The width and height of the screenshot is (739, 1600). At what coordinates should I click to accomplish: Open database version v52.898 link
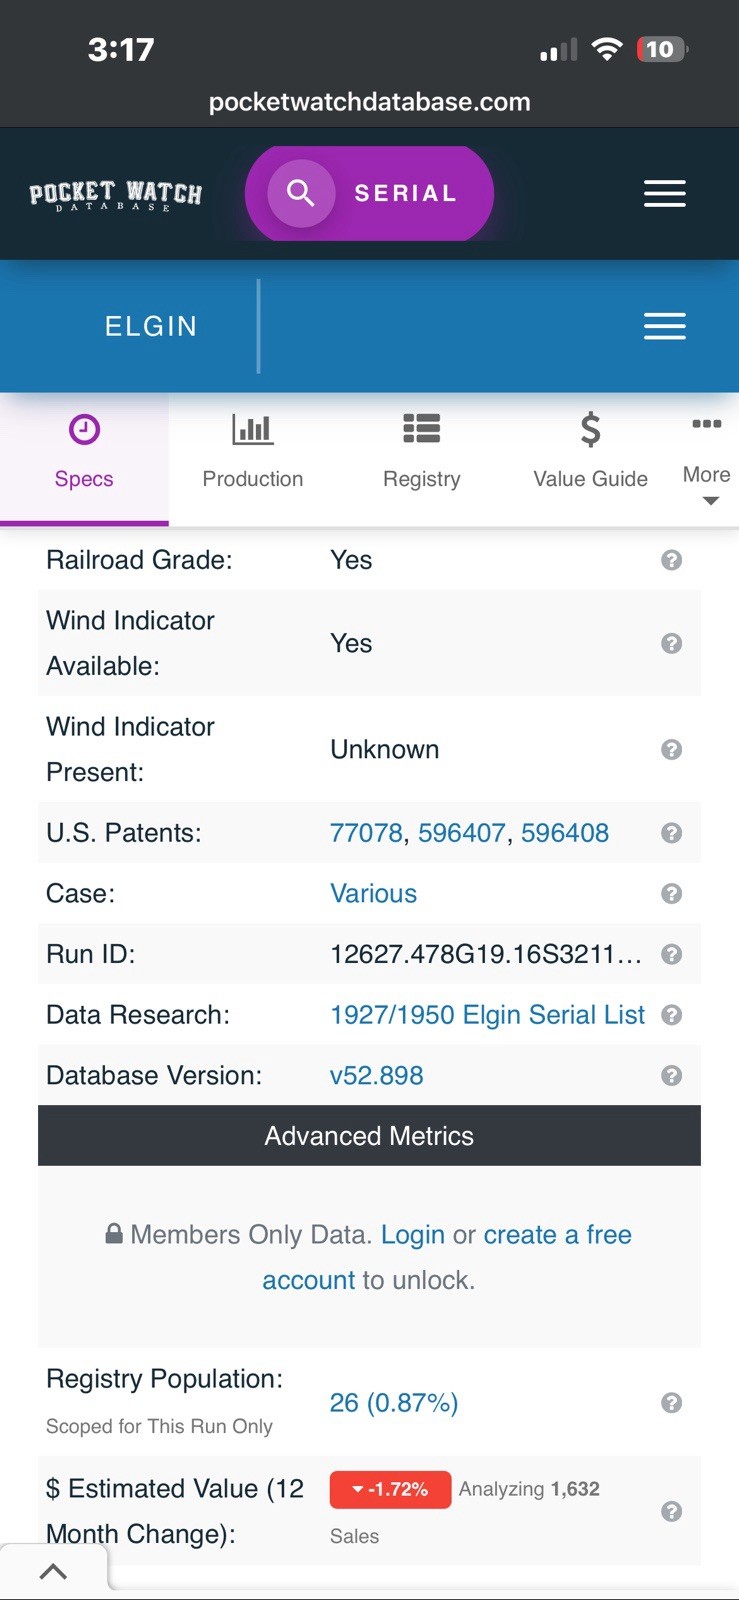tap(377, 1075)
